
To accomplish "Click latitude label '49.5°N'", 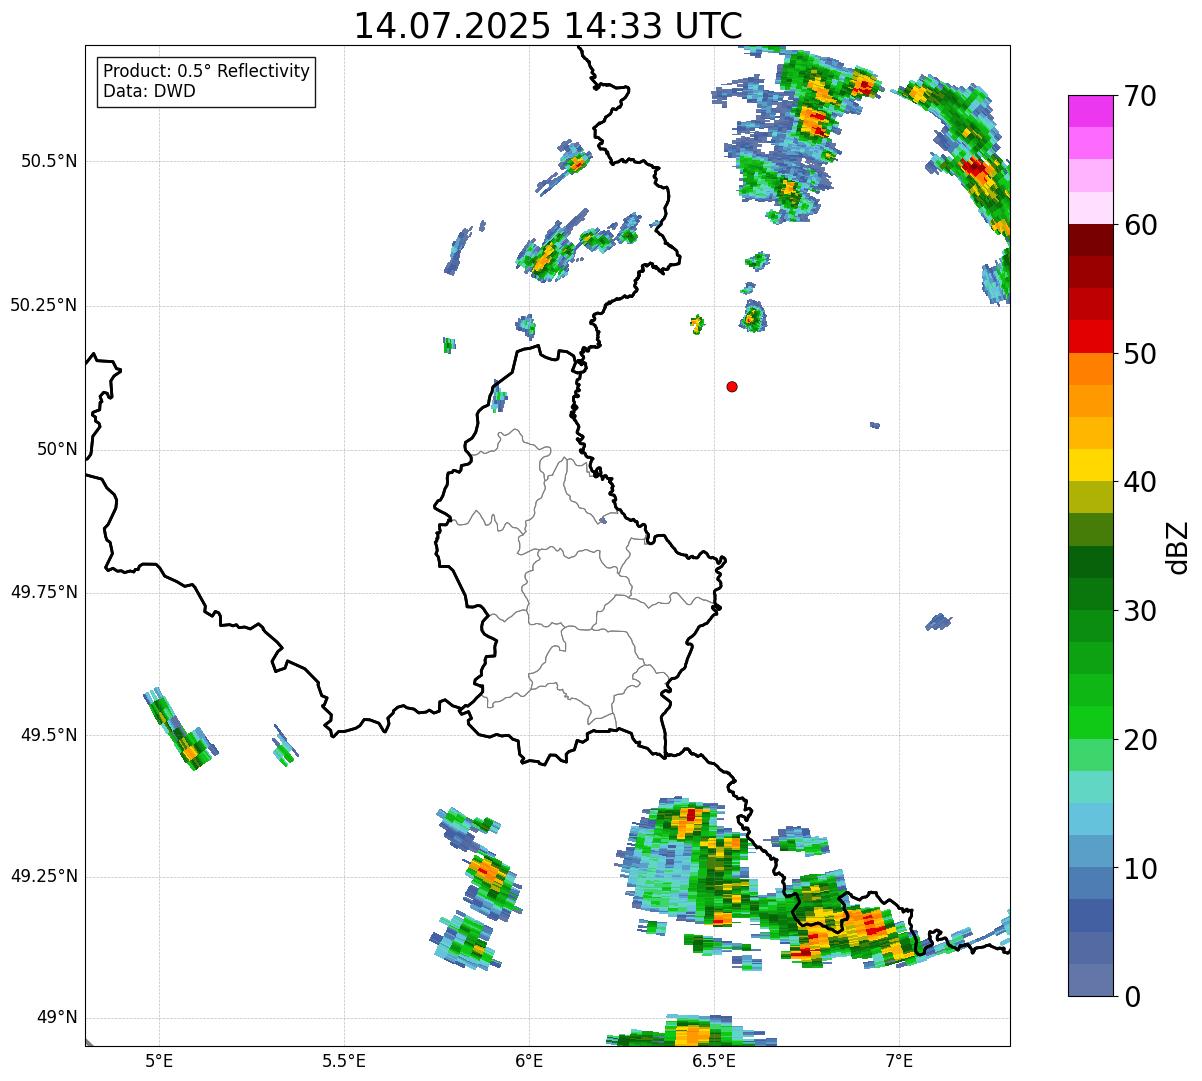I will click(49, 735).
